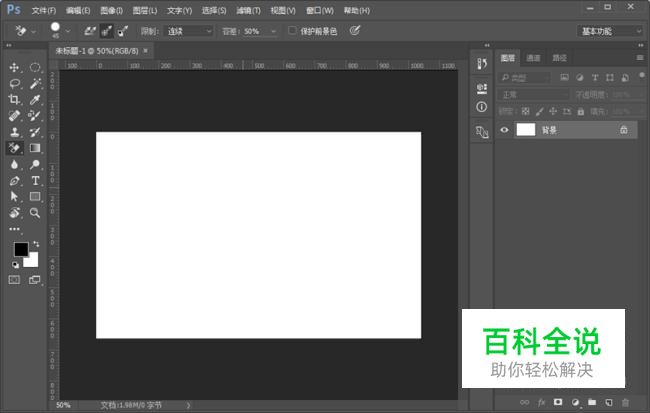Switch to the 通道 tab
This screenshot has height=413, width=650.
click(x=533, y=58)
